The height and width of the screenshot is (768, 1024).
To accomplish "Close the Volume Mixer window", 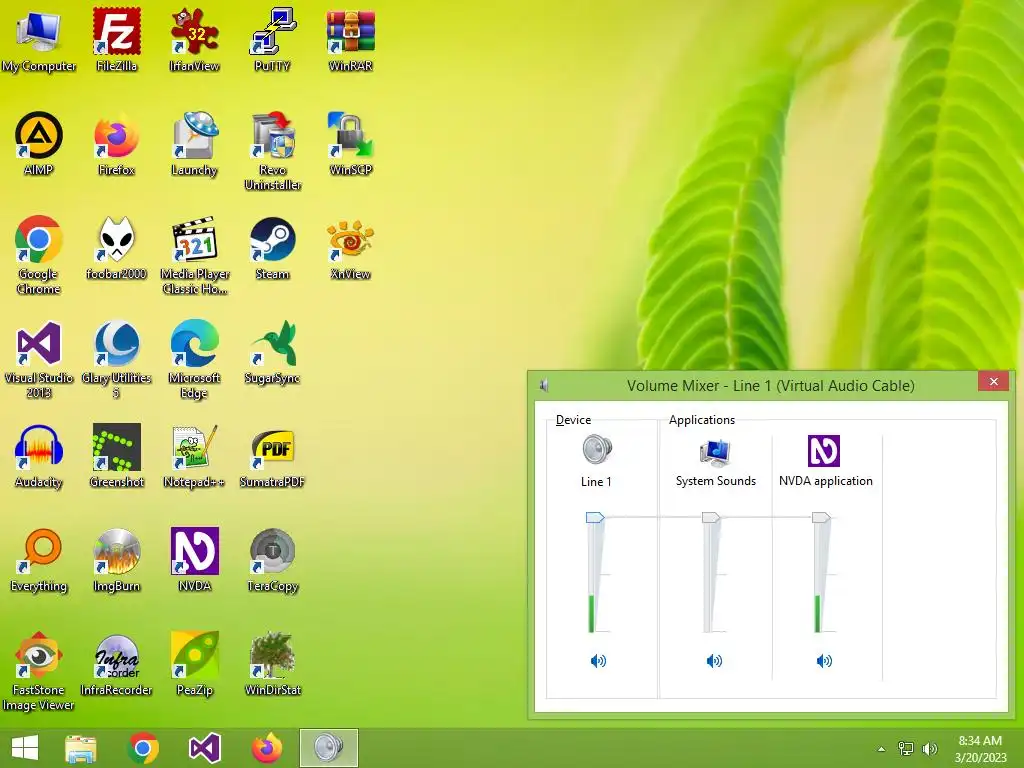I will coord(993,381).
